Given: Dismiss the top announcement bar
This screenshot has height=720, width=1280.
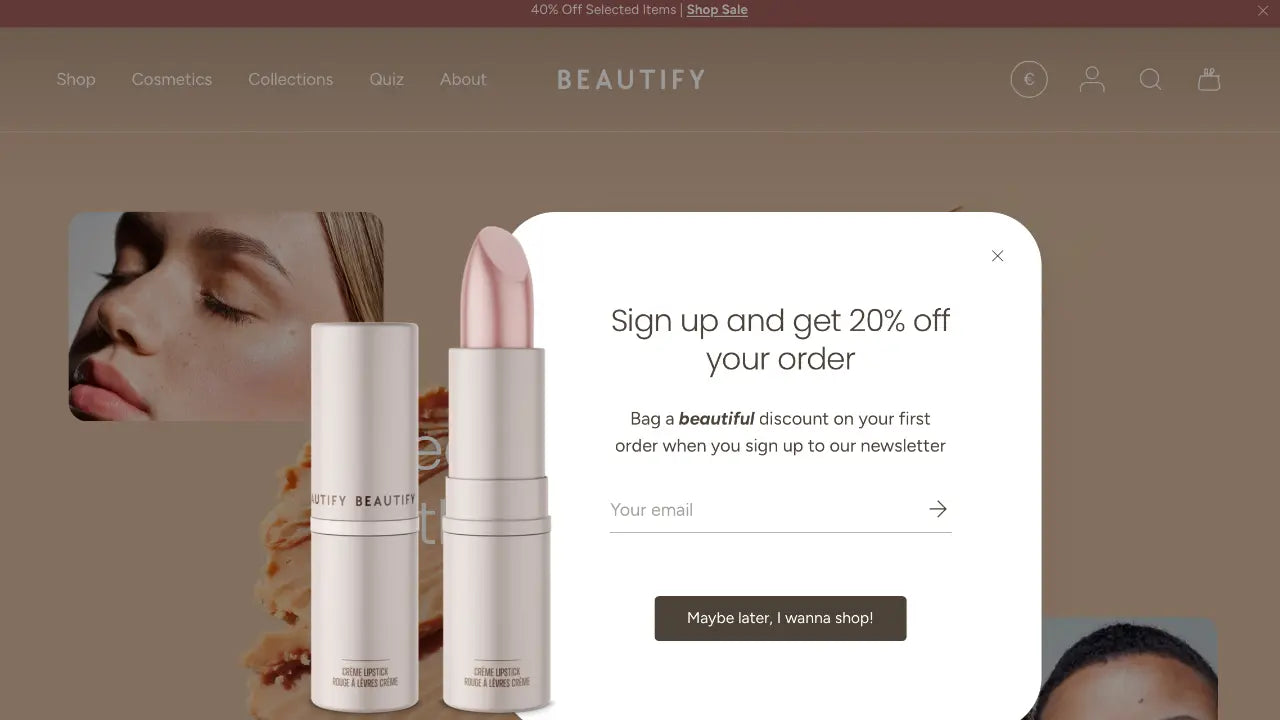Looking at the screenshot, I should pyautogui.click(x=1262, y=11).
